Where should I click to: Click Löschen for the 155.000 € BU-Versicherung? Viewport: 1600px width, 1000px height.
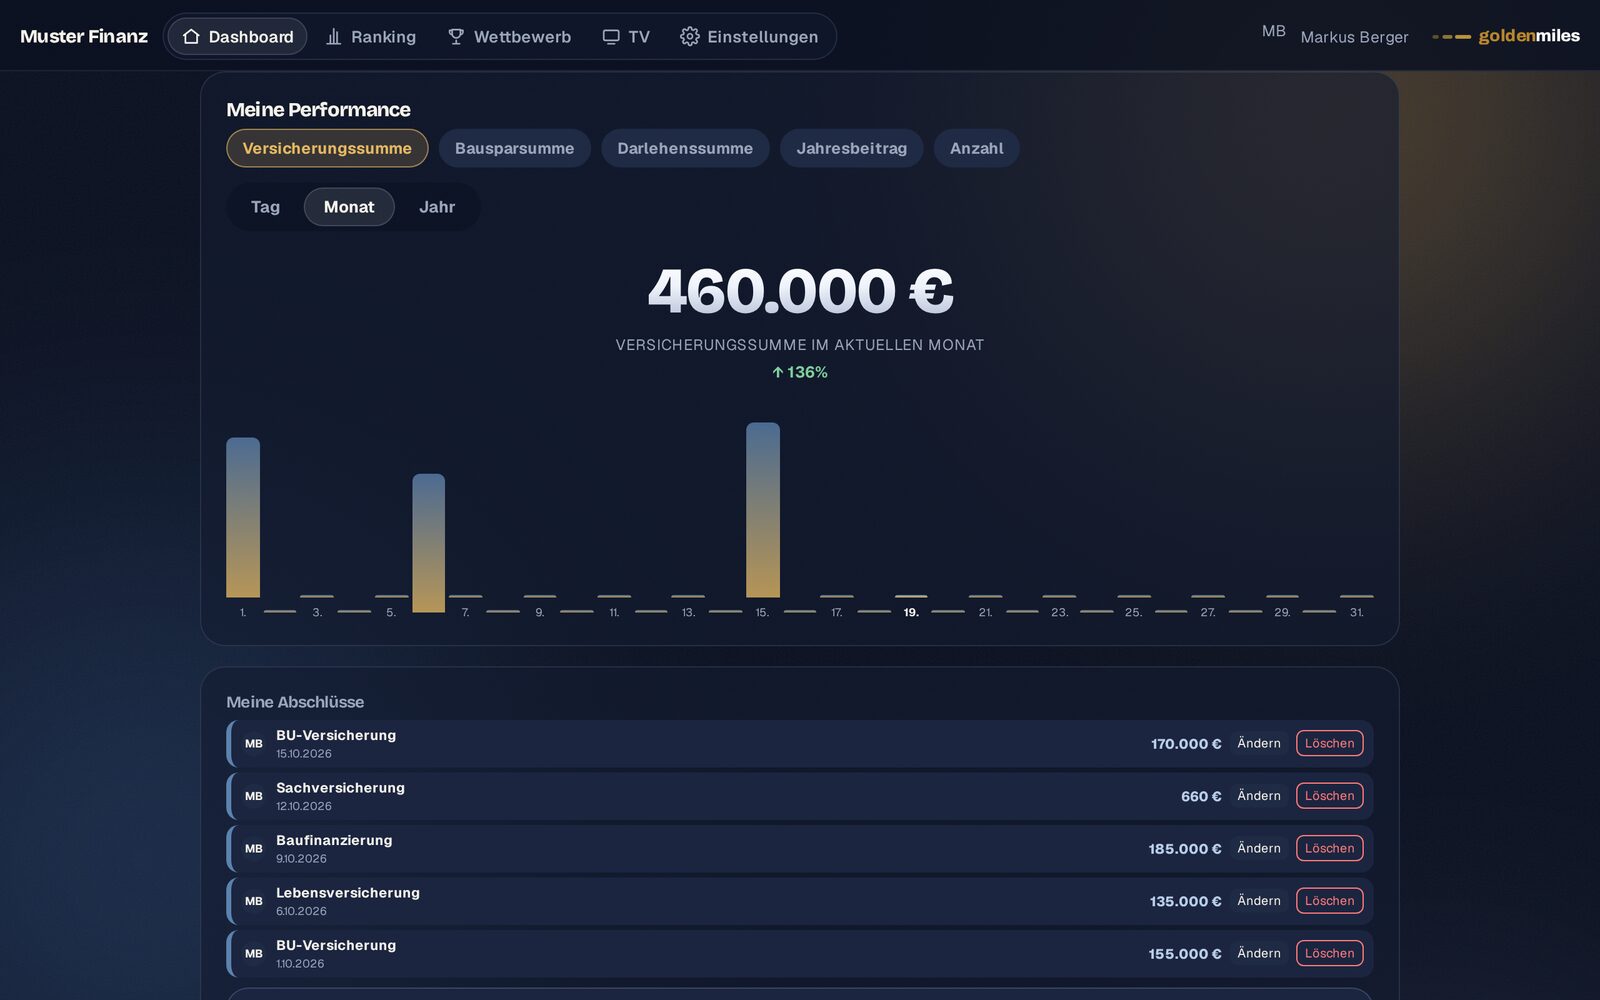point(1330,953)
